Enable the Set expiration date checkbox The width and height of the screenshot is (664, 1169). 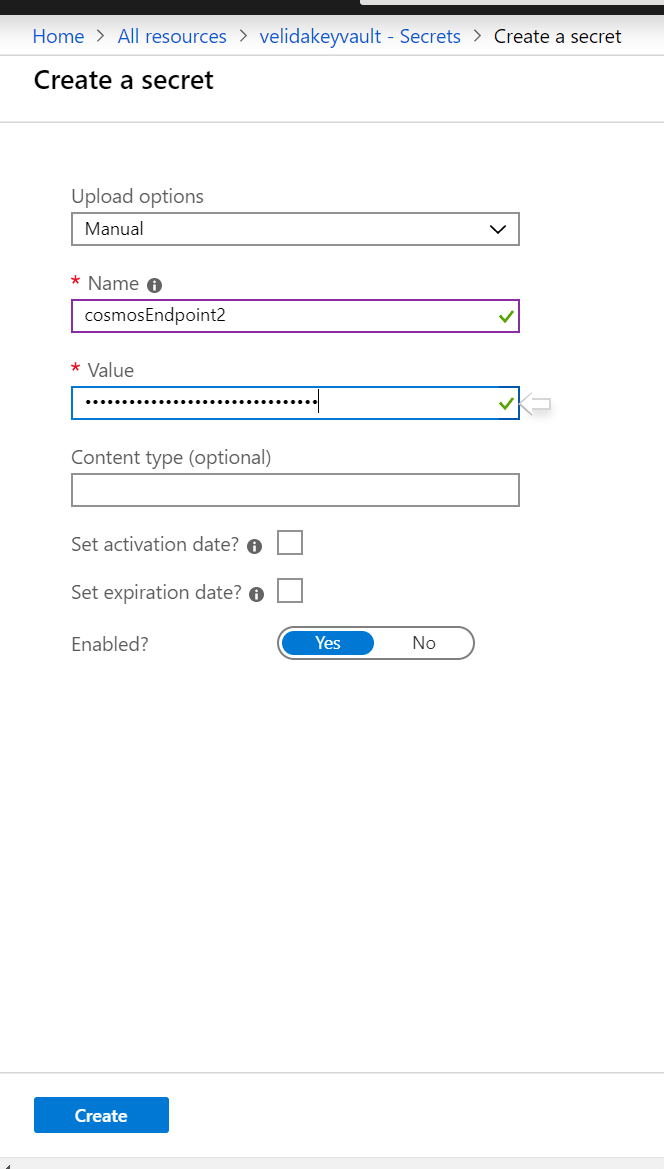(x=290, y=590)
